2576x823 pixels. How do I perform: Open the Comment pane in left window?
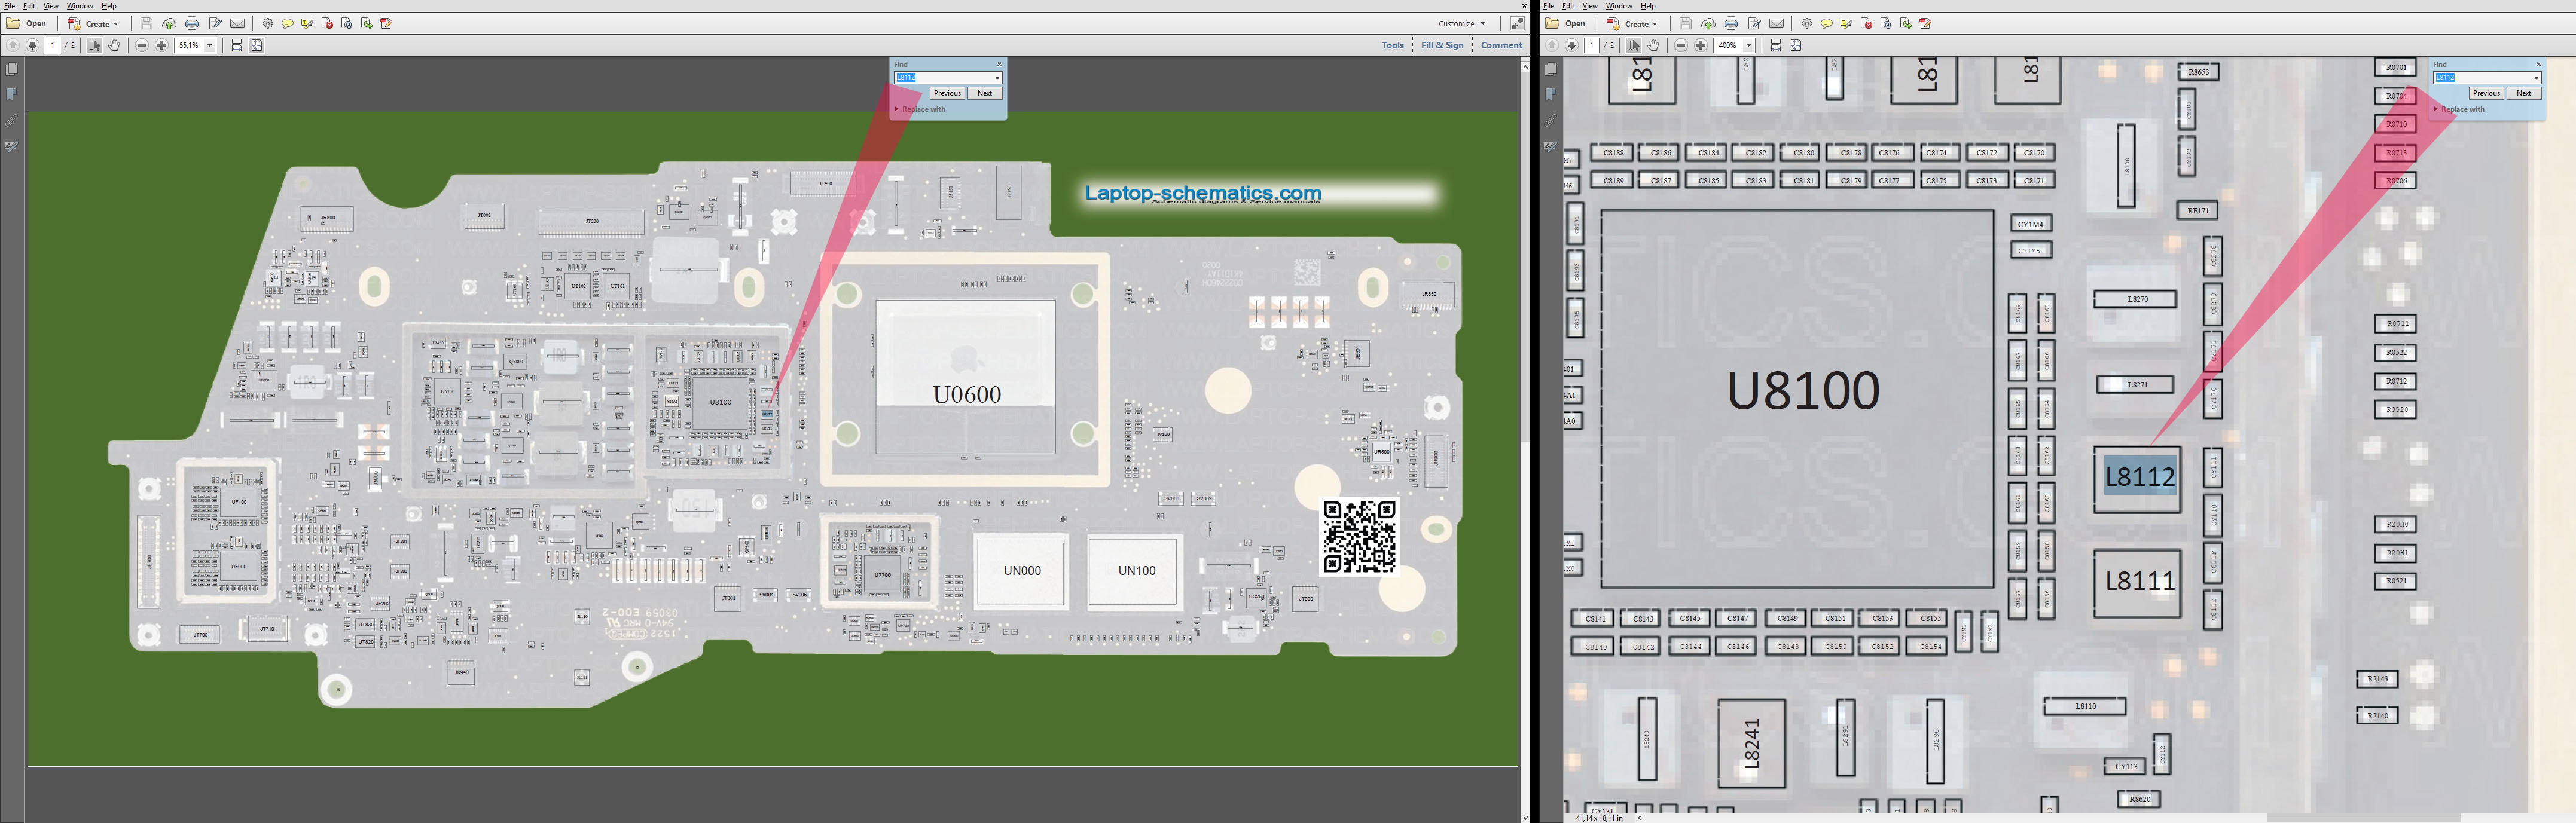(x=1501, y=45)
